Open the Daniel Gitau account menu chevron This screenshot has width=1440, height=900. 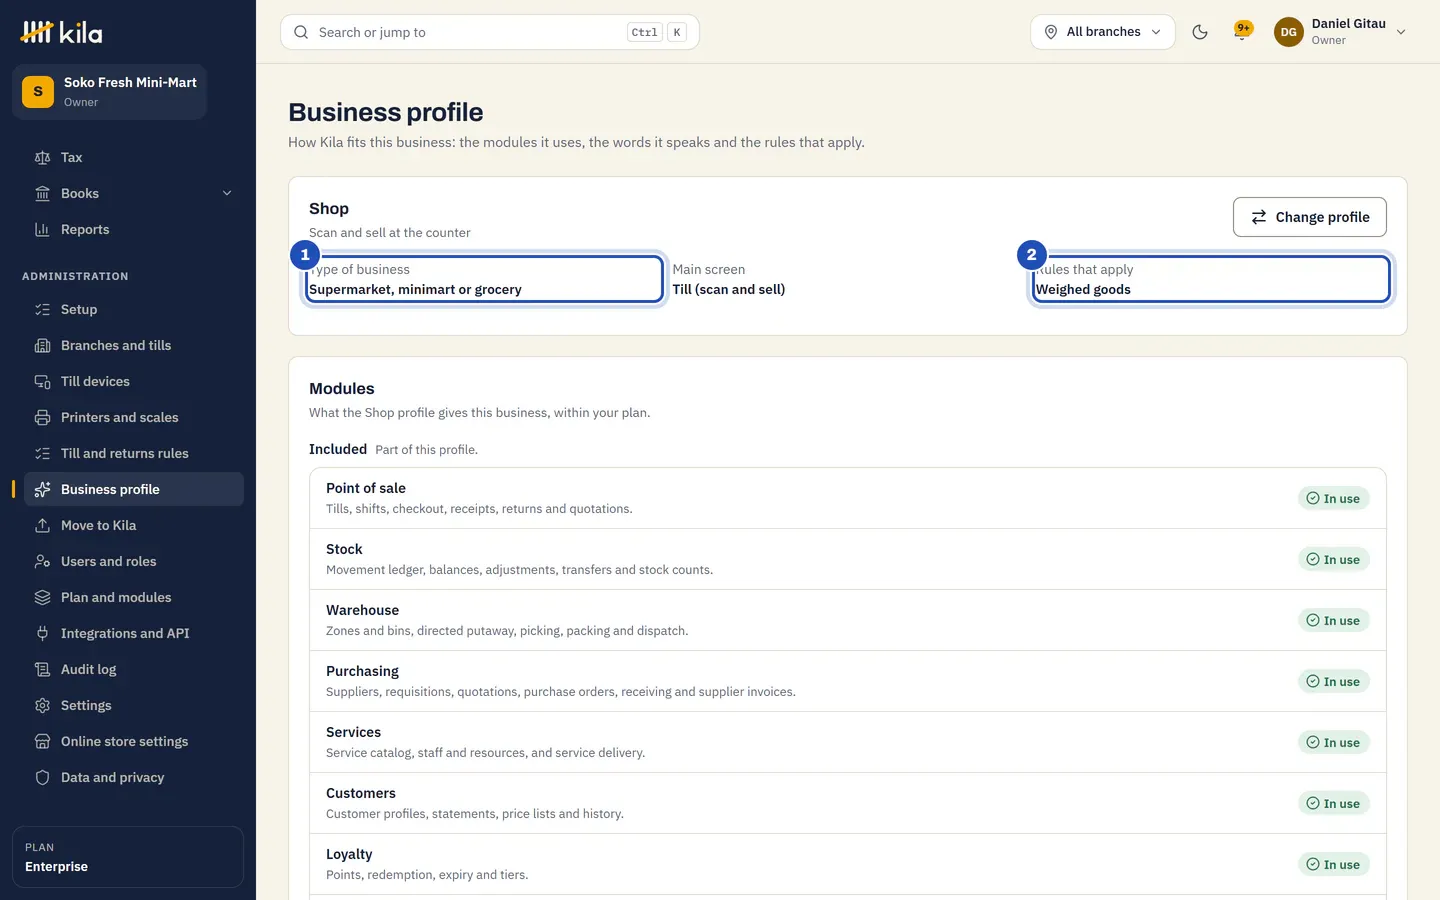[1401, 32]
